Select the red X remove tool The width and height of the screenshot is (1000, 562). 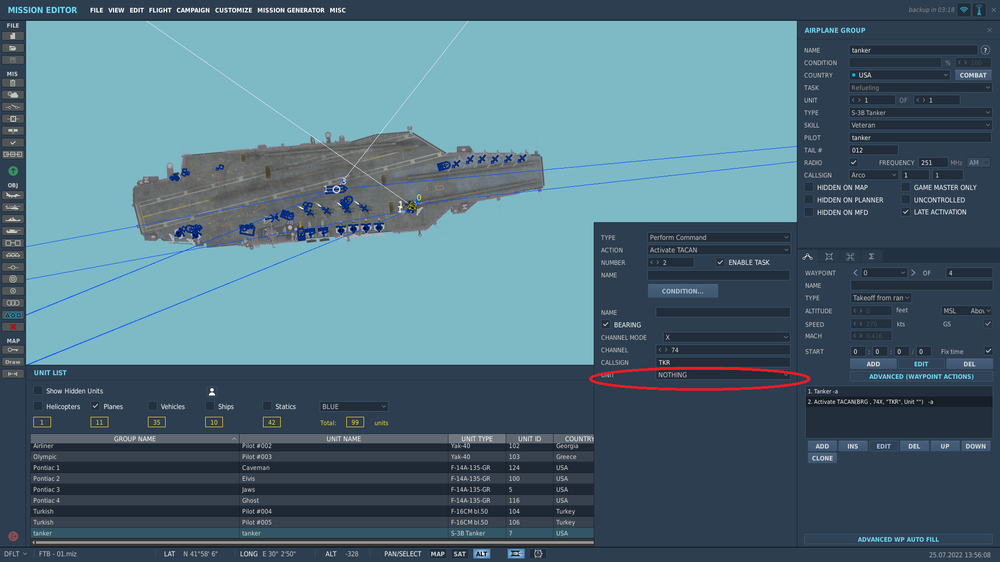coord(13,327)
